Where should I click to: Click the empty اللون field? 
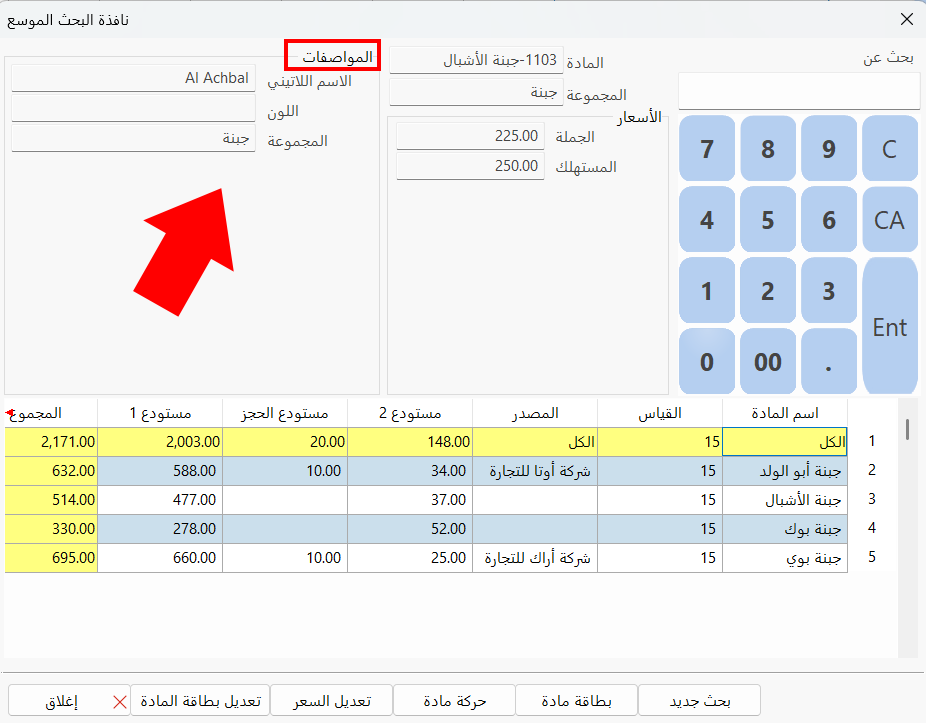click(x=130, y=109)
